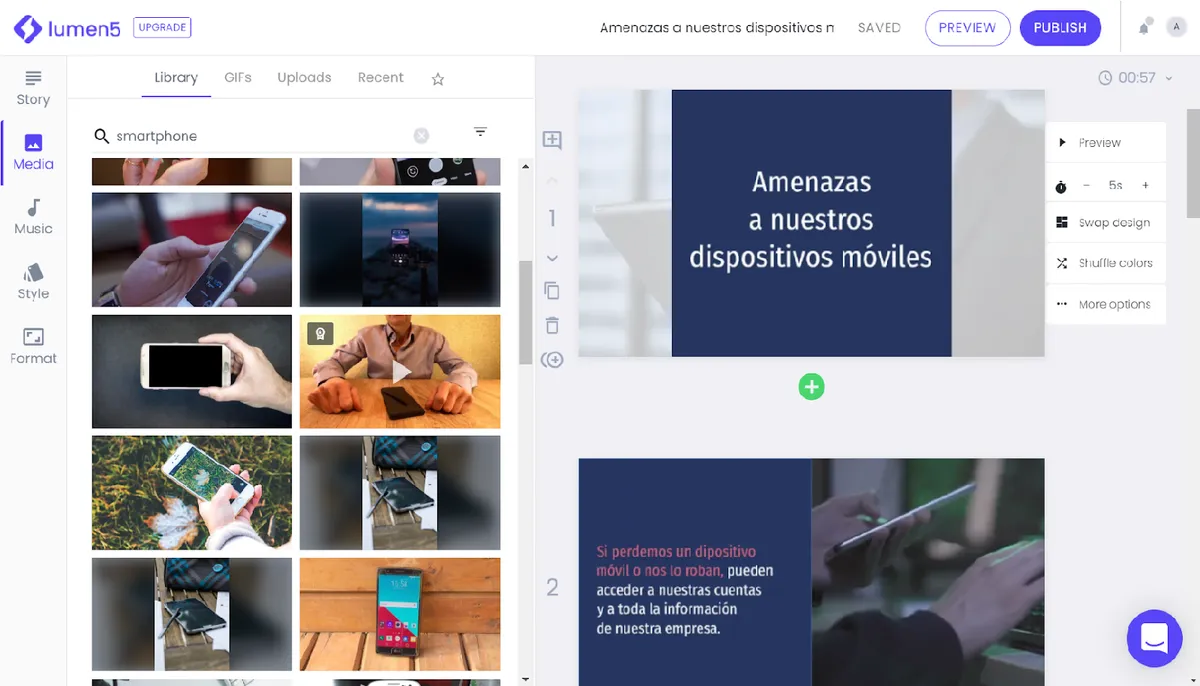Image resolution: width=1200 pixels, height=686 pixels.
Task: Switch to the Uploads tab
Action: [304, 77]
